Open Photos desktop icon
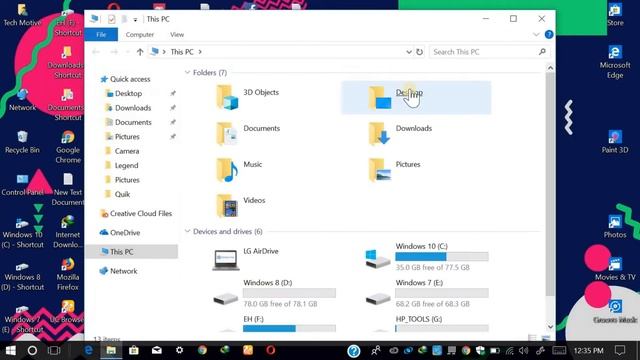This screenshot has height=360, width=640. 615,227
